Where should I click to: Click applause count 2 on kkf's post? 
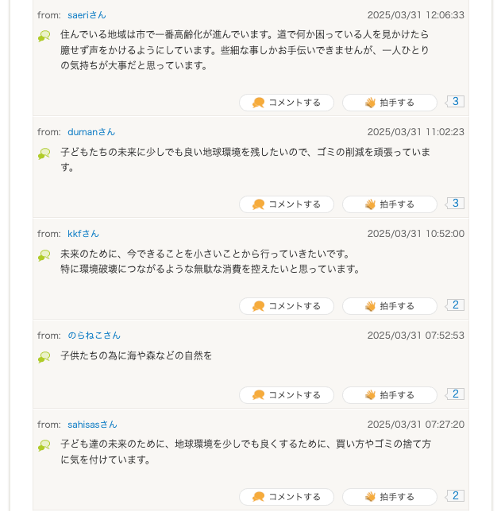455,305
